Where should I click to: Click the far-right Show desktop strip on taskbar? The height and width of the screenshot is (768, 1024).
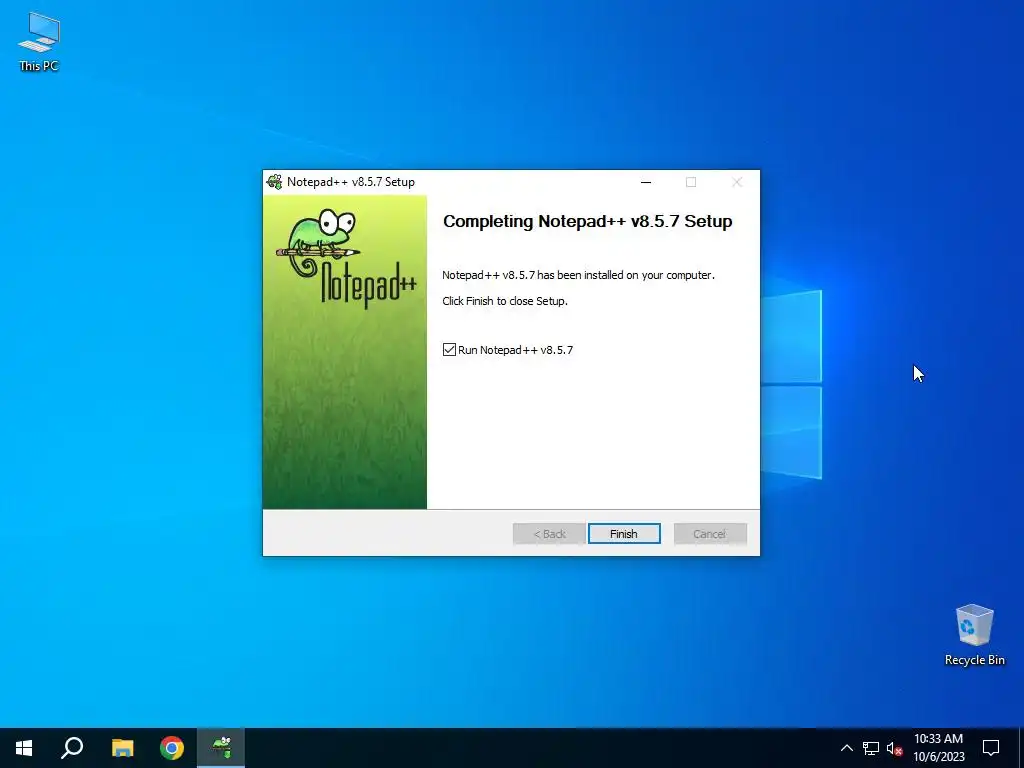click(x=1021, y=748)
